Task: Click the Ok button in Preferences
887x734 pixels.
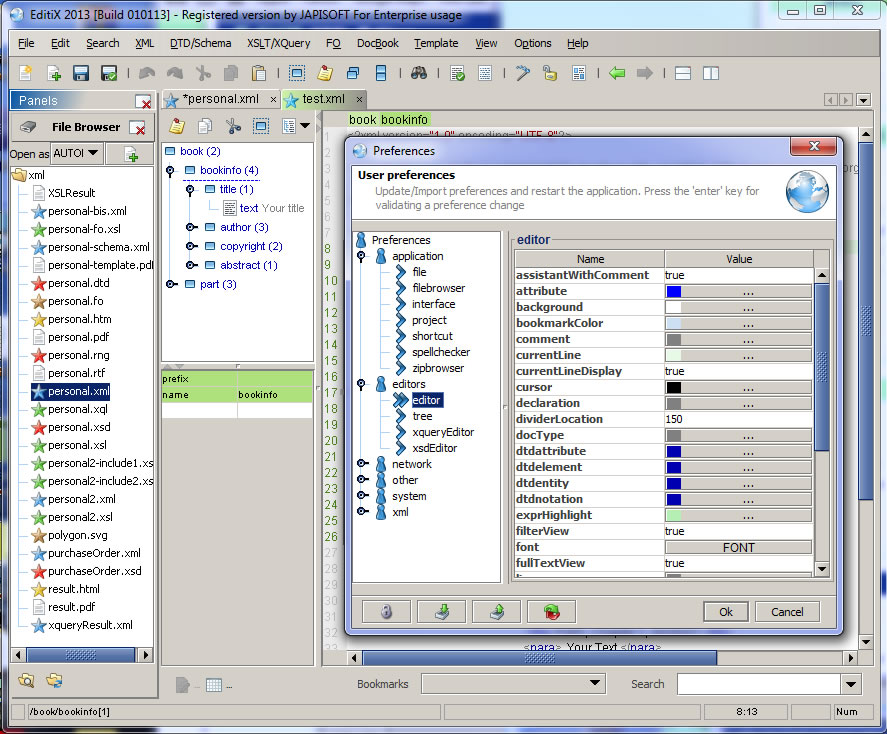Action: (x=725, y=611)
